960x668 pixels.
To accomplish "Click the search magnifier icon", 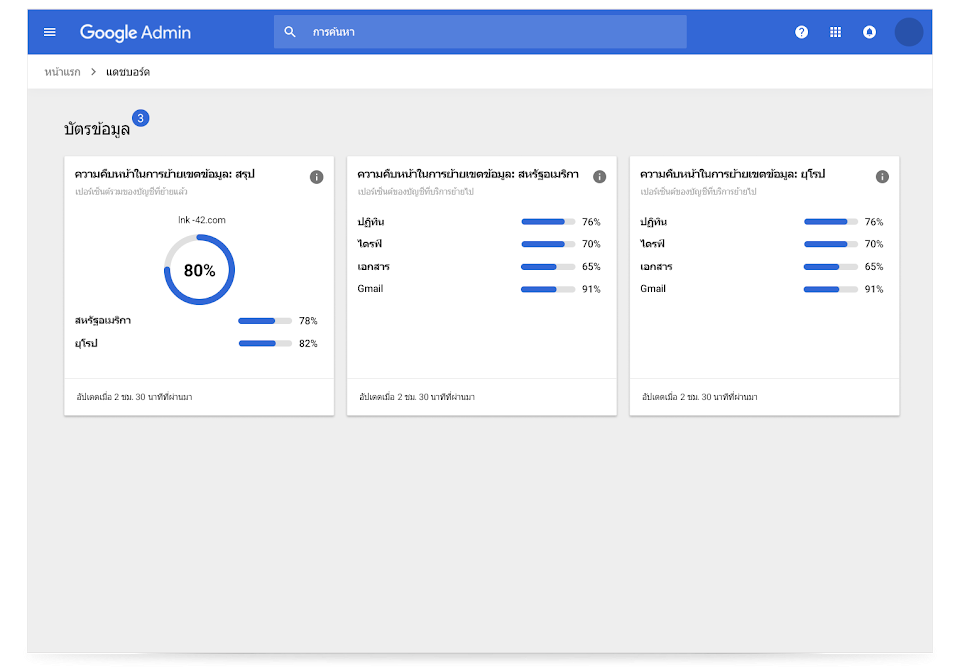I will (290, 32).
